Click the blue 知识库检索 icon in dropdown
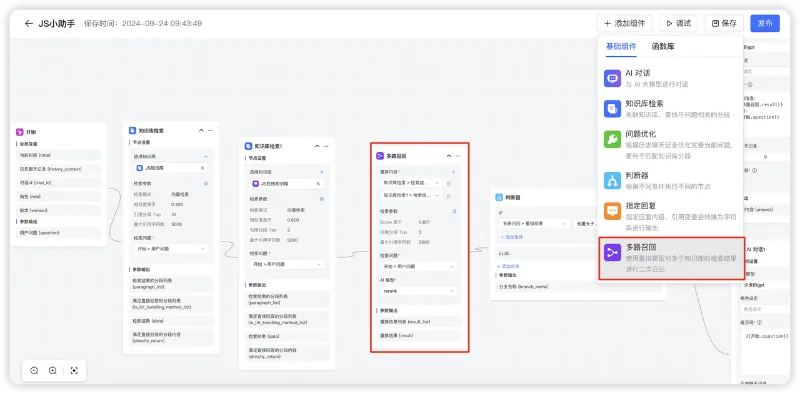This screenshot has height=394, width=800. coord(612,109)
